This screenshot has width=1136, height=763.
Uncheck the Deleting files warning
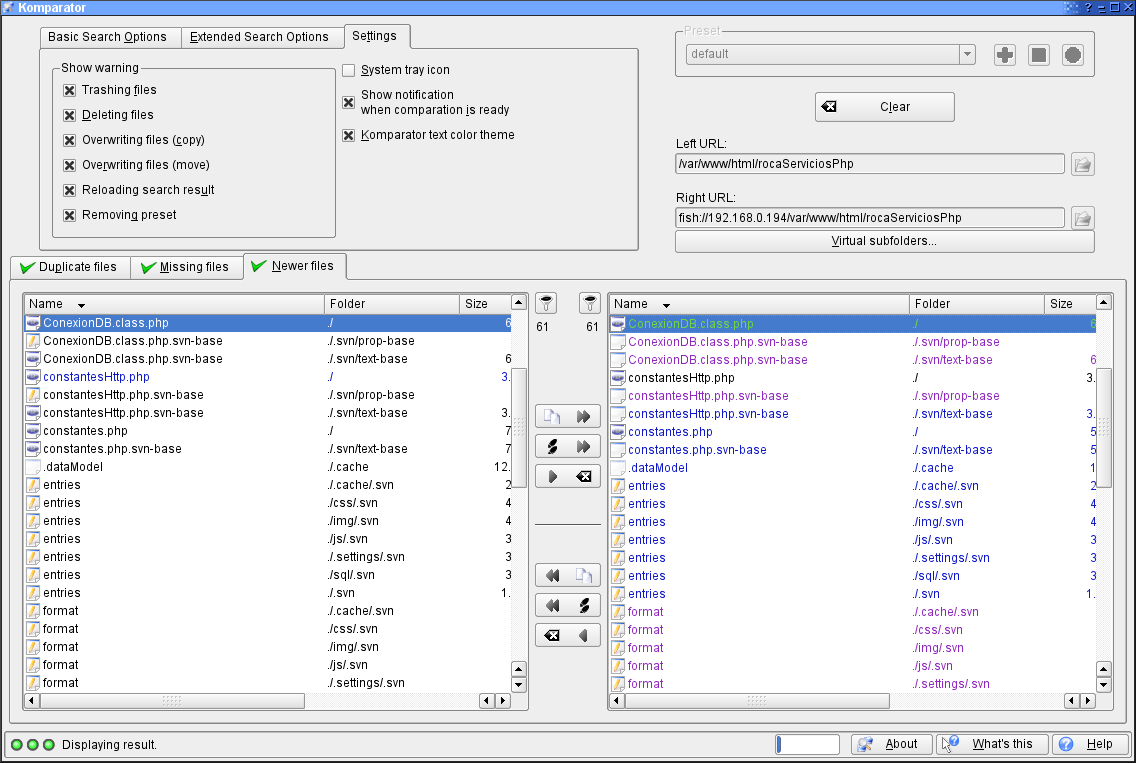[x=70, y=115]
